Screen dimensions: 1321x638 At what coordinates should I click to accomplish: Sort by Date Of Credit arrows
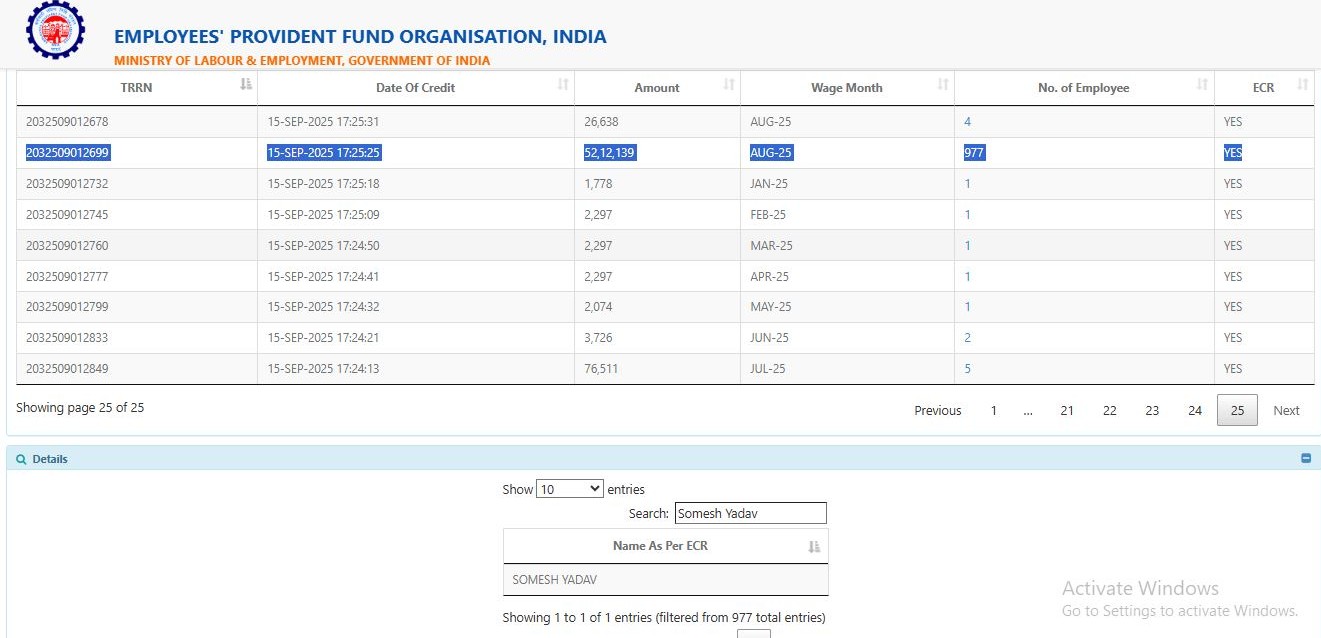point(563,86)
